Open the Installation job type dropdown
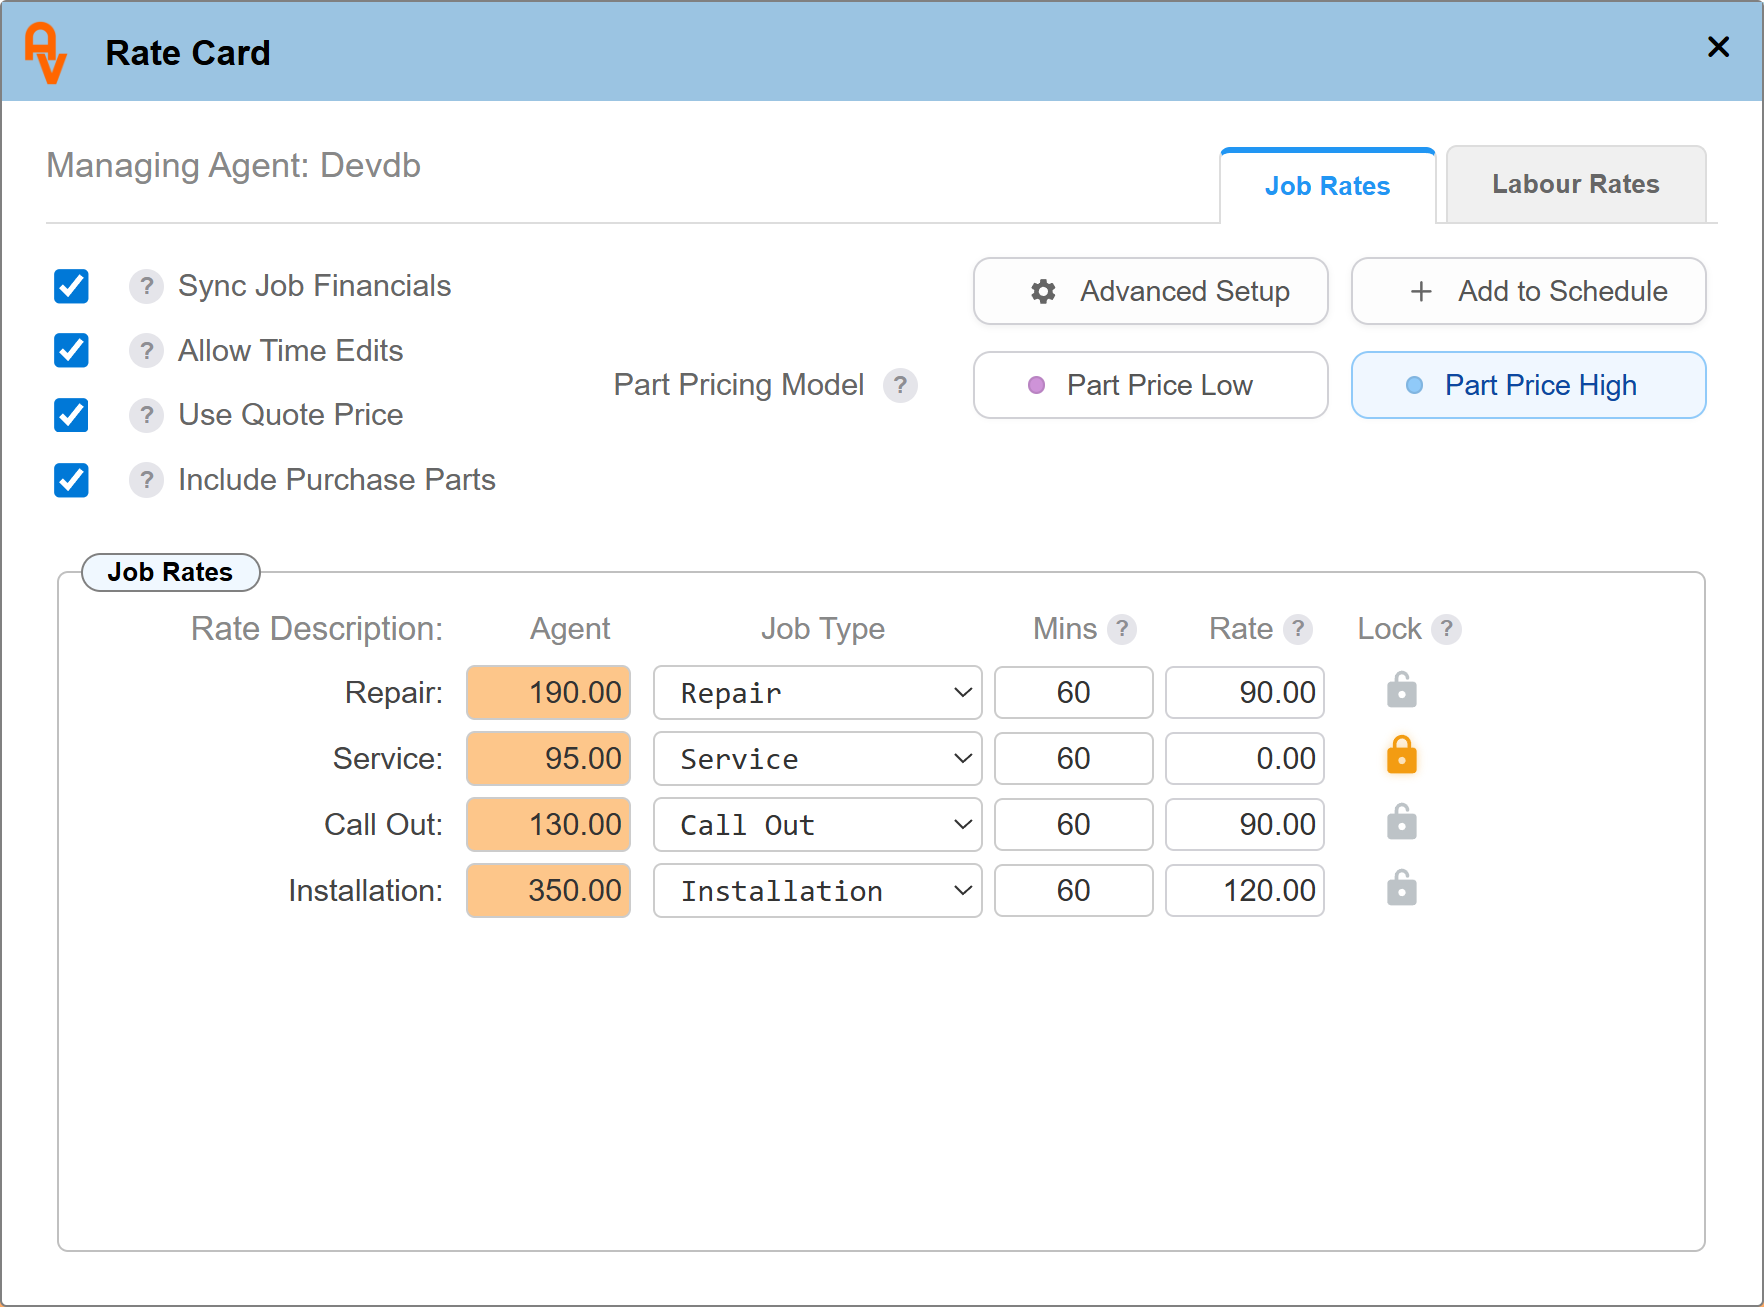This screenshot has height=1307, width=1764. pos(817,891)
